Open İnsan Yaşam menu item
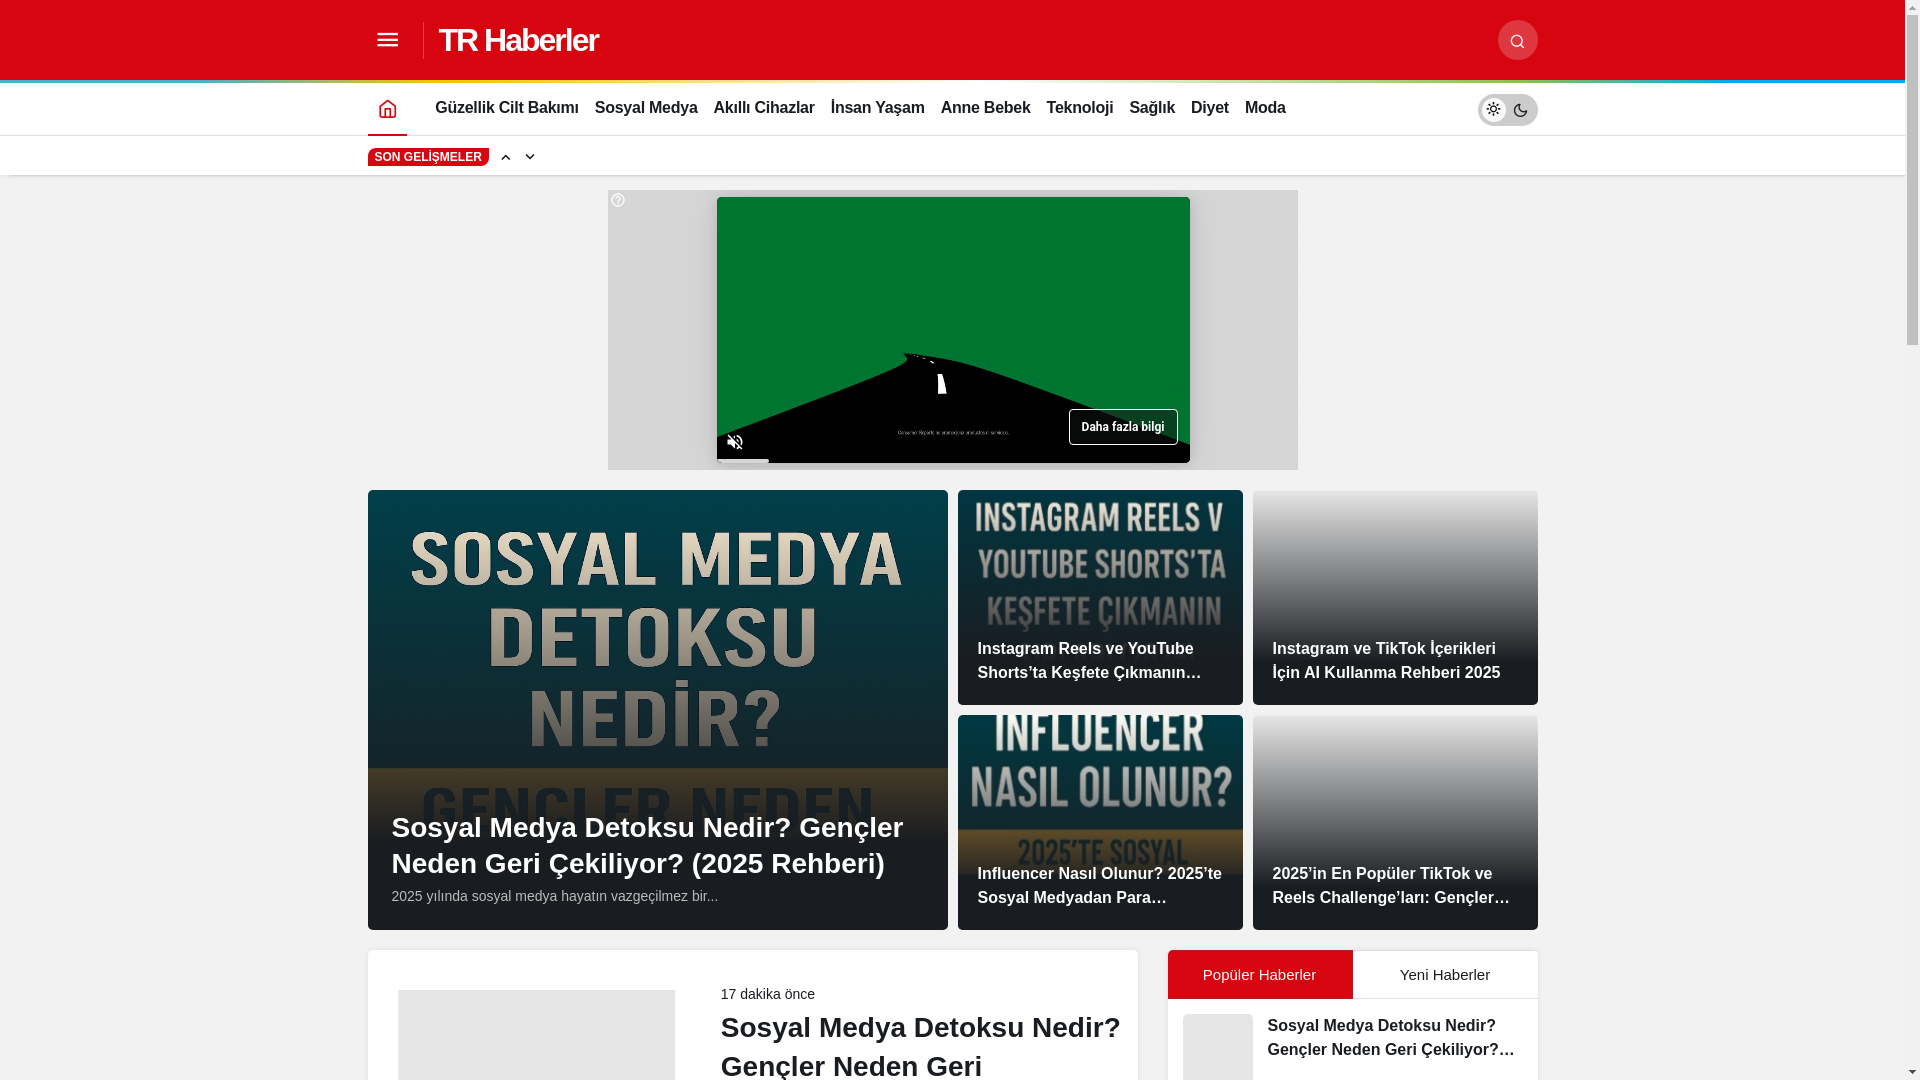This screenshot has width=1920, height=1080. pos(878,108)
